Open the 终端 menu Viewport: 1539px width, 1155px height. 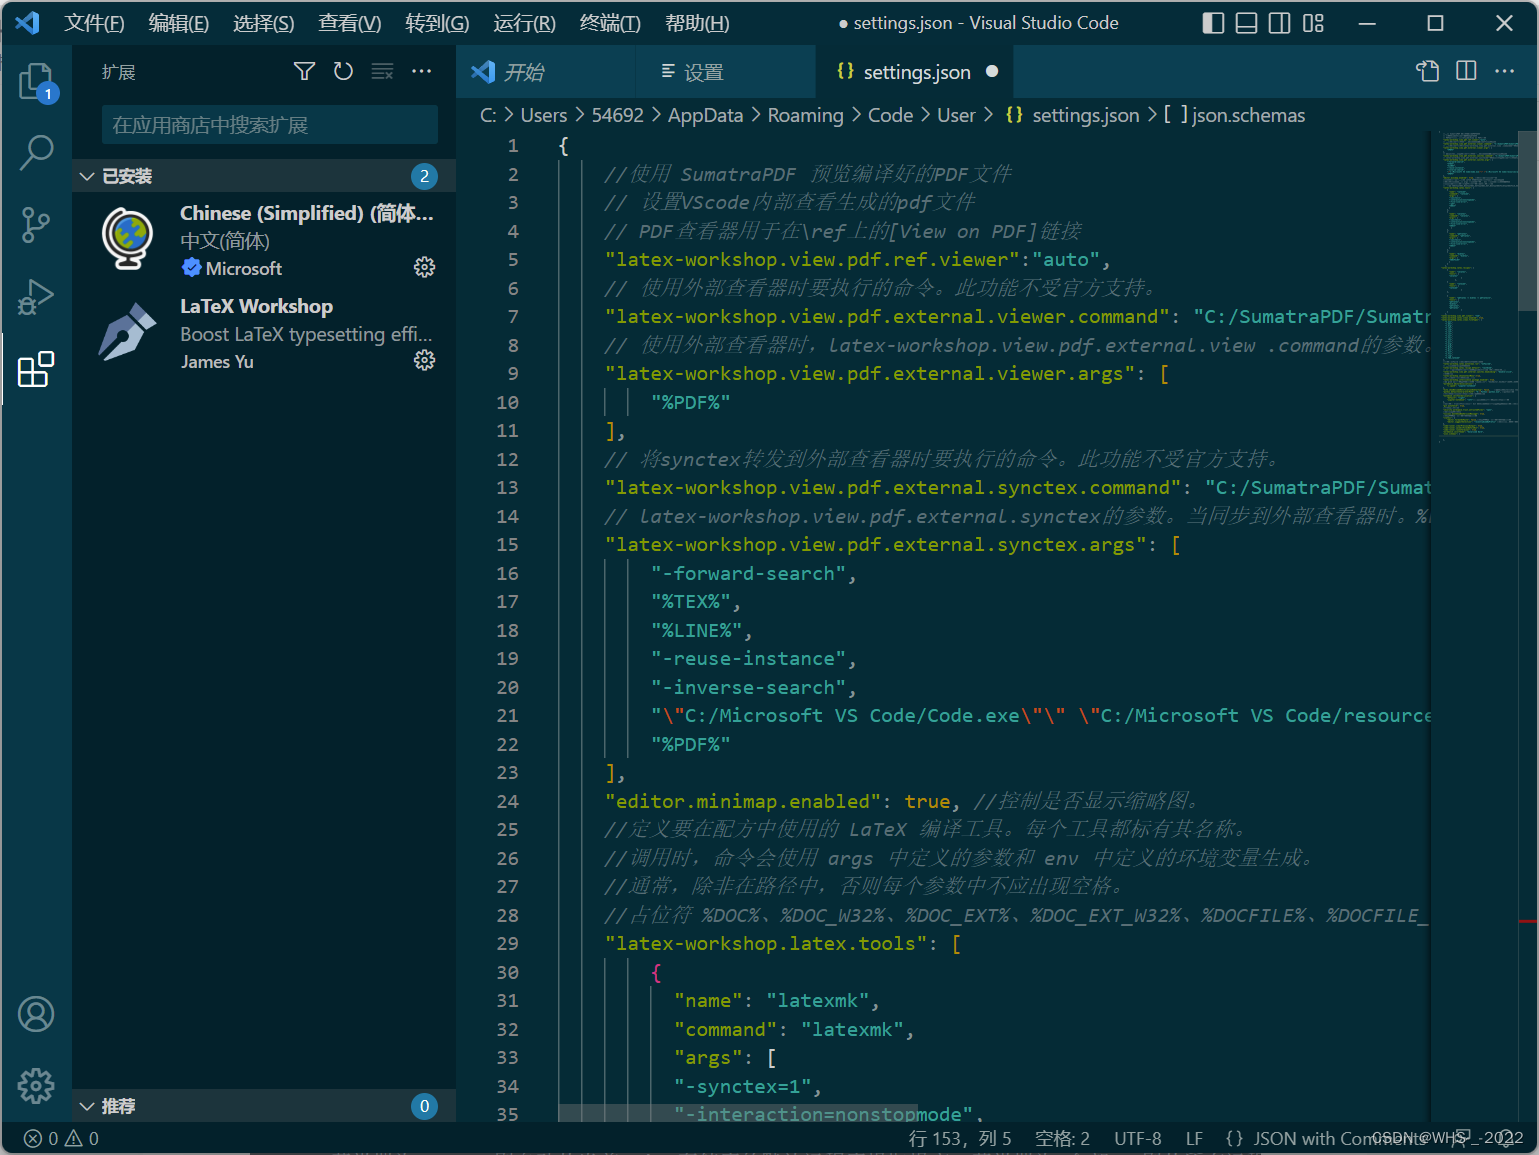[x=609, y=22]
